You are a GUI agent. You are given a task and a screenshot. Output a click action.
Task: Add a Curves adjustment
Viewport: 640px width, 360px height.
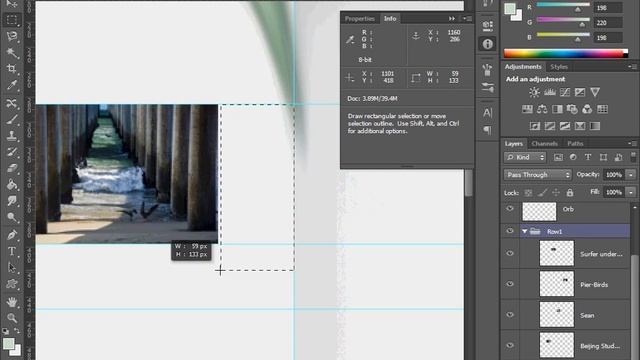[565, 93]
